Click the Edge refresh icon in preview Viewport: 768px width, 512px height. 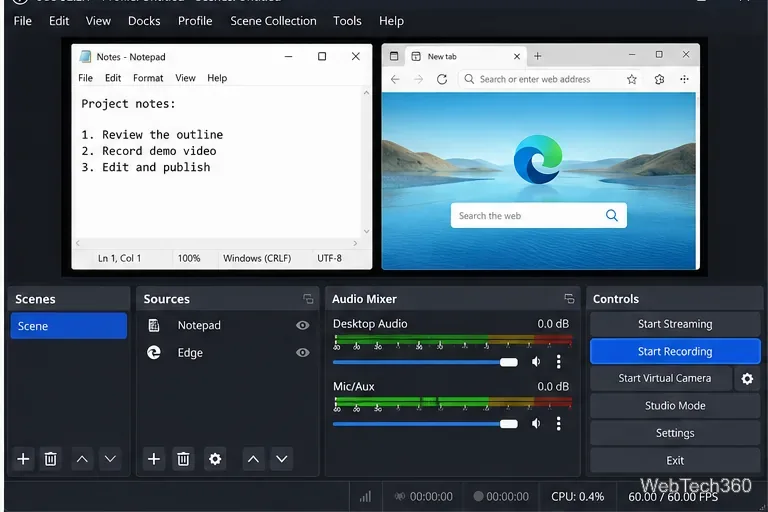click(442, 79)
